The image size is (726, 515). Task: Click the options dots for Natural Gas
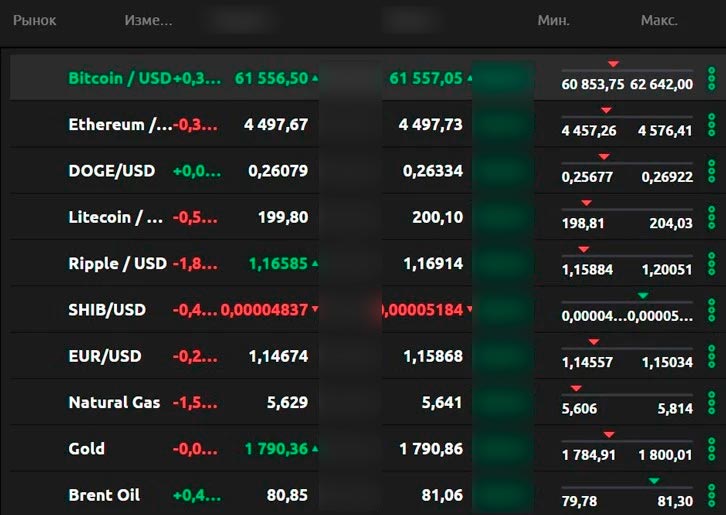tap(711, 402)
